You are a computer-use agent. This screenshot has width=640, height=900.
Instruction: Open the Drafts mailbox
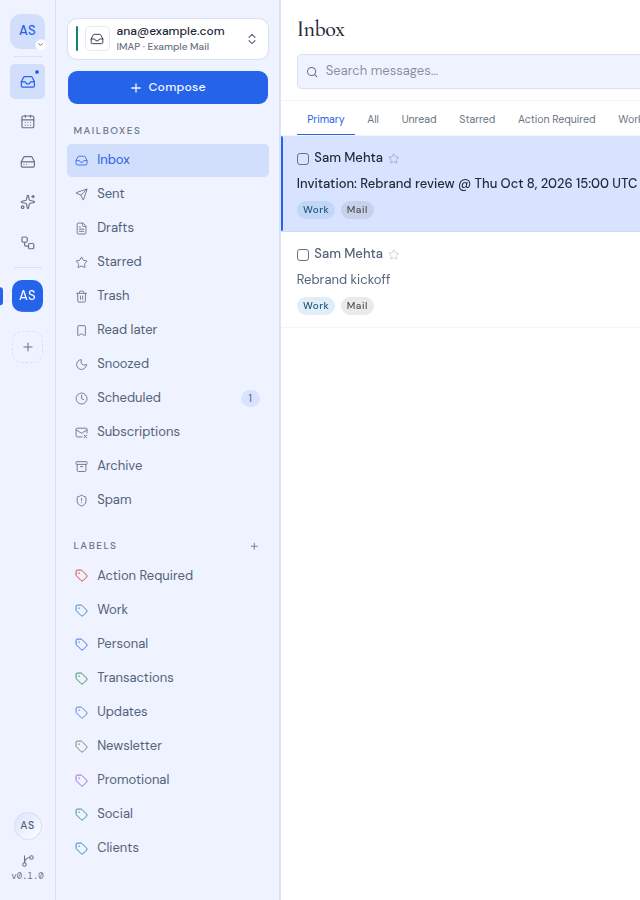coord(168,228)
